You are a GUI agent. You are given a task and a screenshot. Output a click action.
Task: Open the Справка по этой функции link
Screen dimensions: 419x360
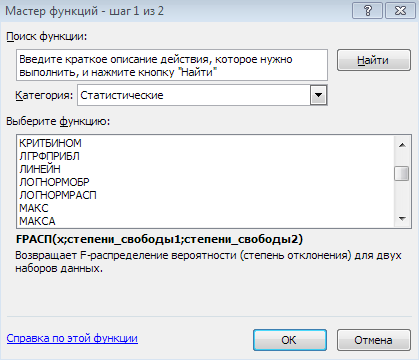(x=72, y=338)
